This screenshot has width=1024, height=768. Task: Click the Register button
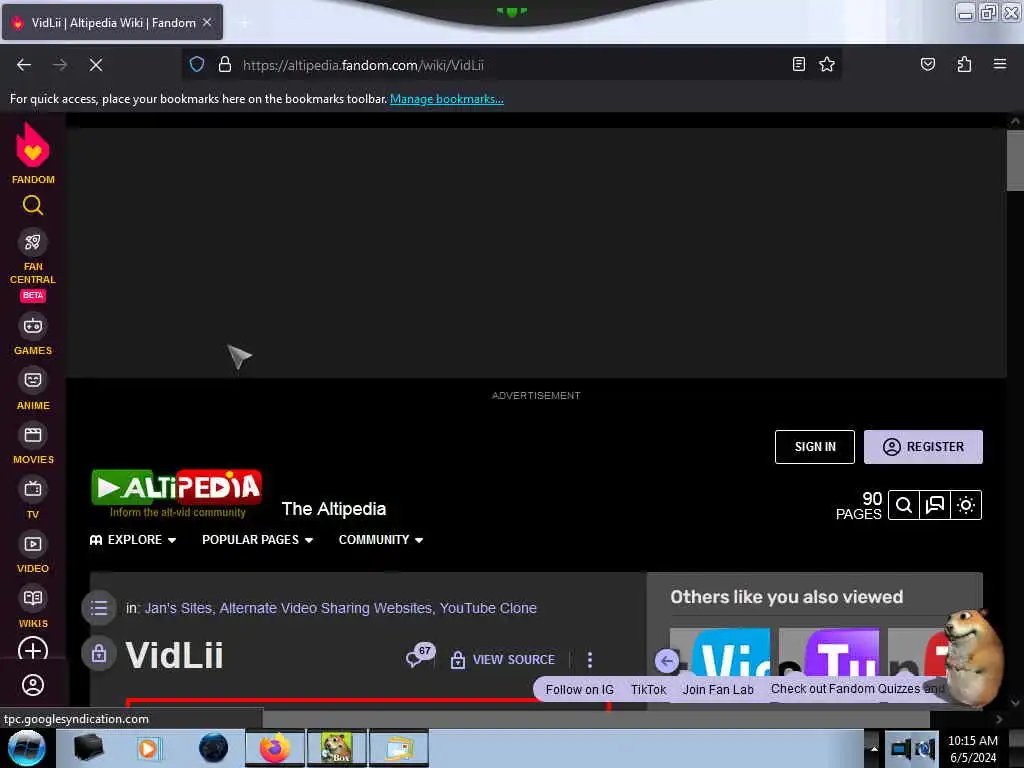pyautogui.click(x=923, y=447)
